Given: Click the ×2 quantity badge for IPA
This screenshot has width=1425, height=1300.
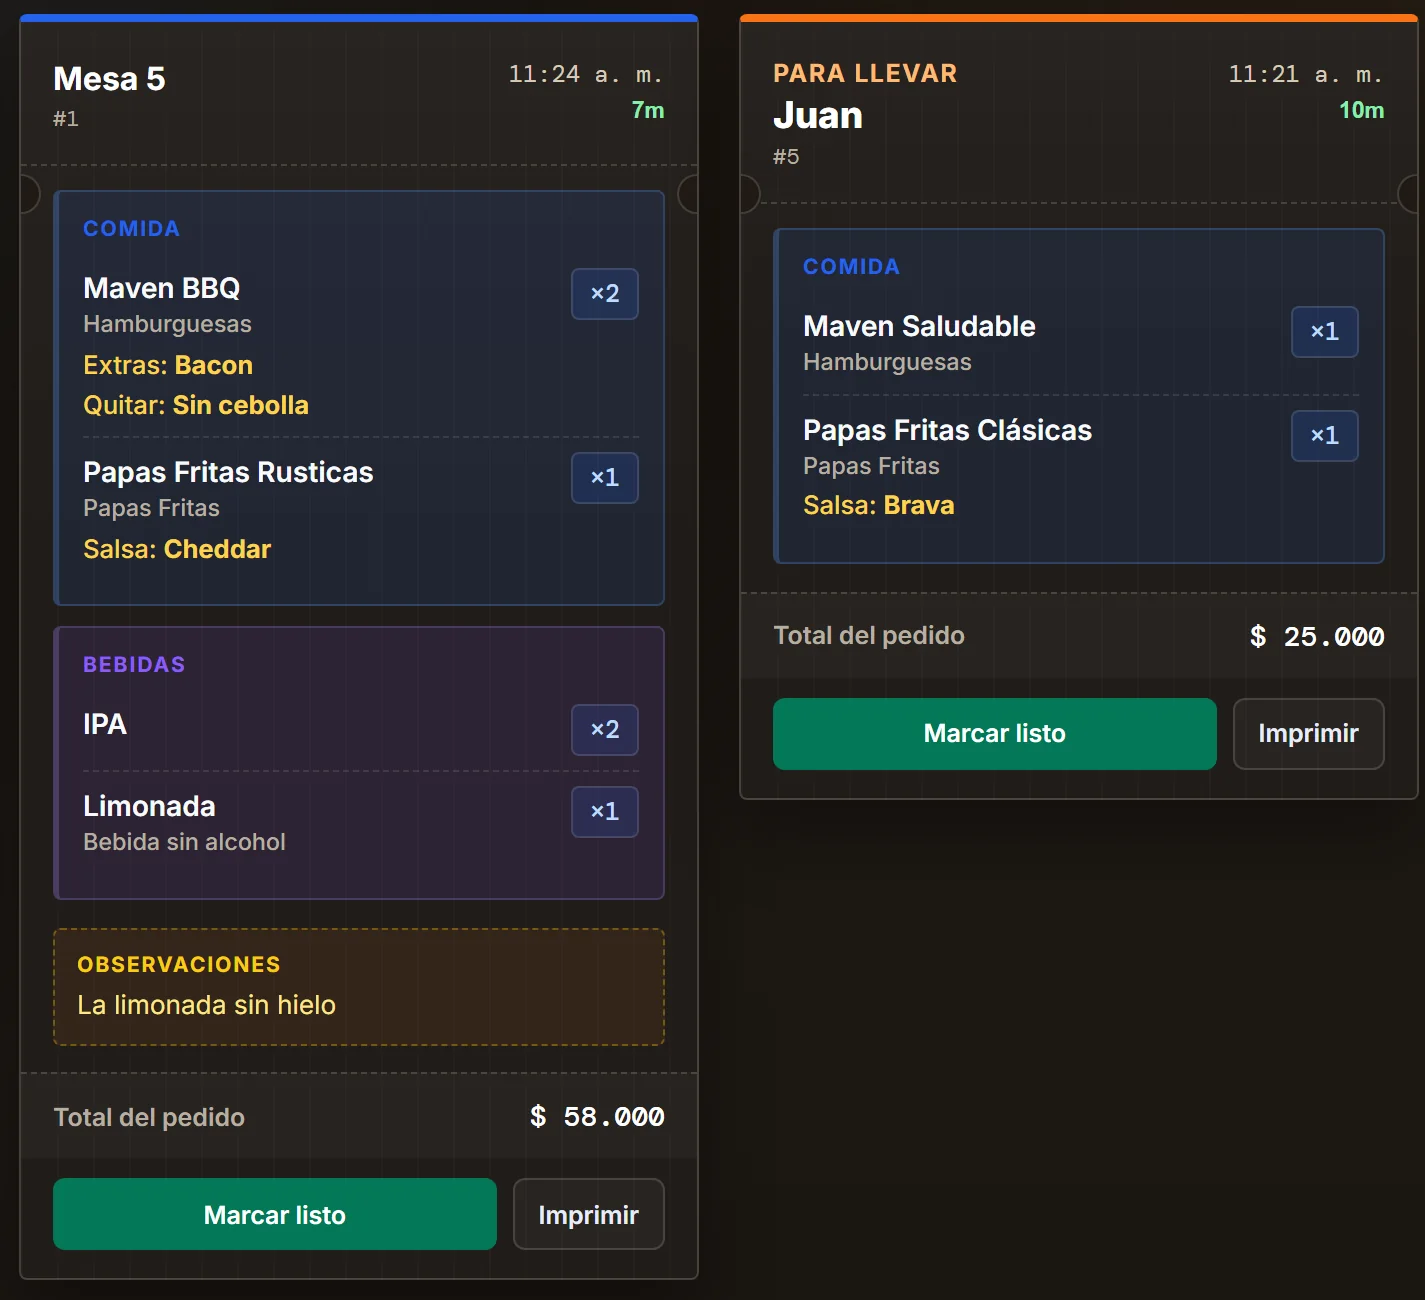Looking at the screenshot, I should click(605, 730).
